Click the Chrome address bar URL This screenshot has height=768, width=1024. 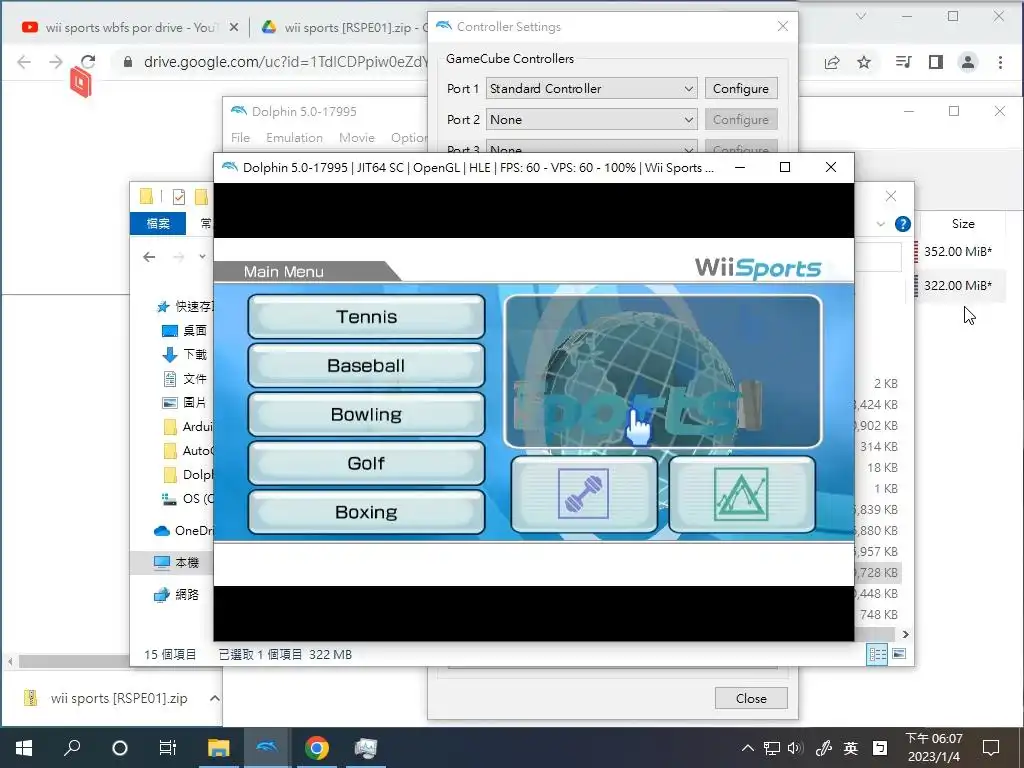[x=285, y=62]
